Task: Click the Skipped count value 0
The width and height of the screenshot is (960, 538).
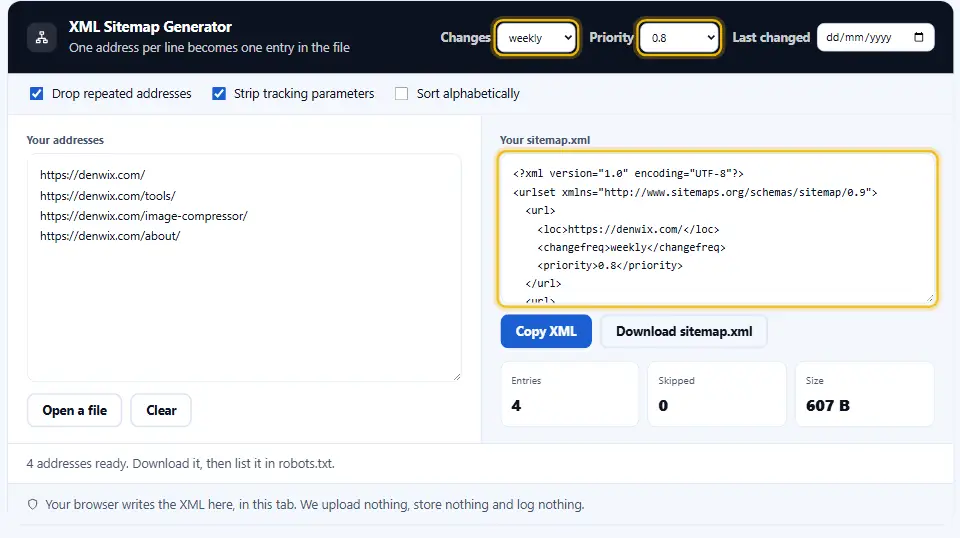Action: point(663,406)
